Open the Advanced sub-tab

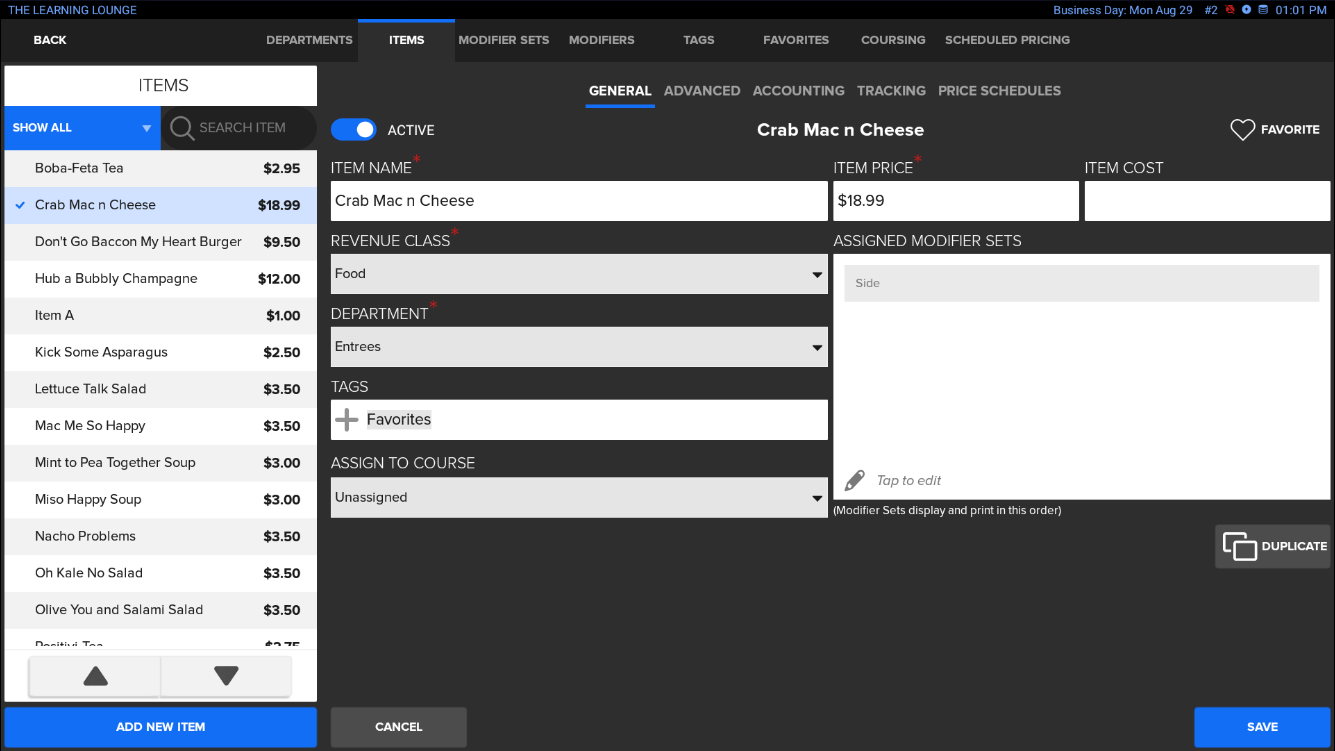(x=701, y=91)
